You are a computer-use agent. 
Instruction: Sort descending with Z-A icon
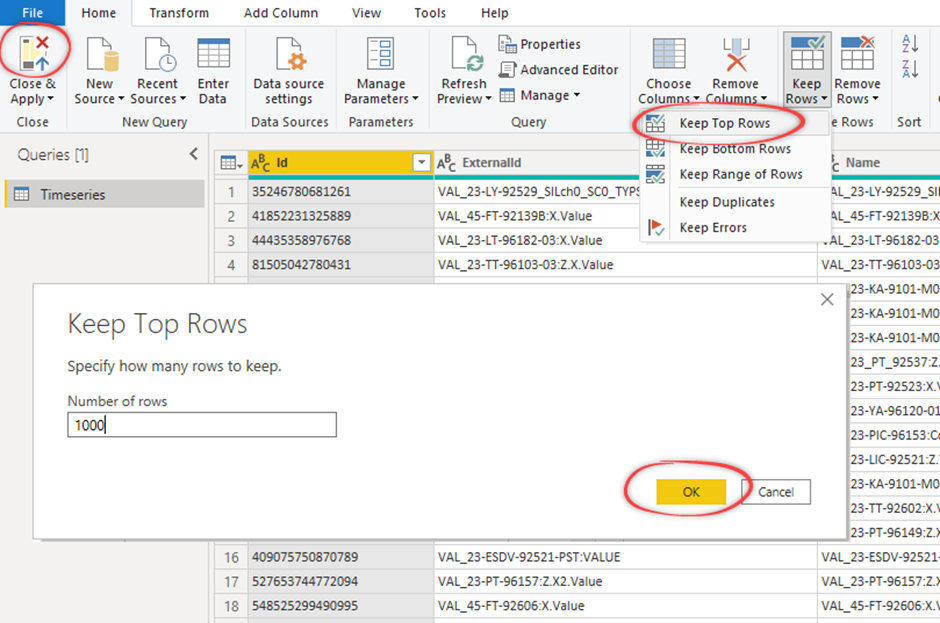pos(910,69)
